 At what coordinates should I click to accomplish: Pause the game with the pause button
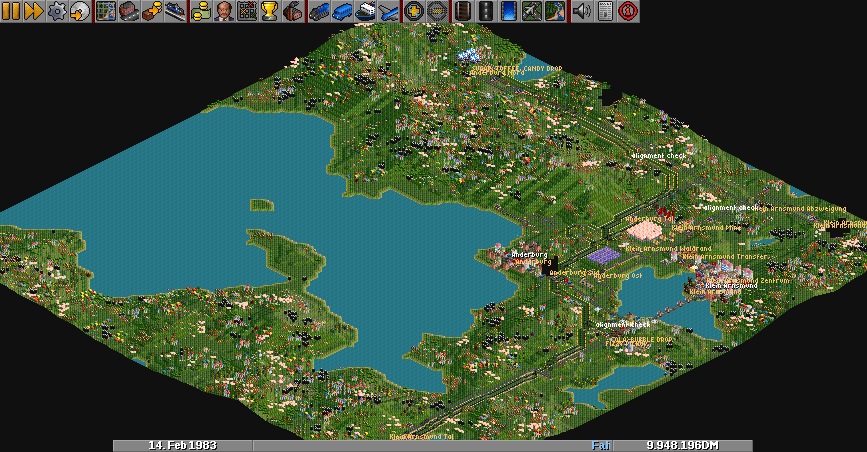pos(11,11)
